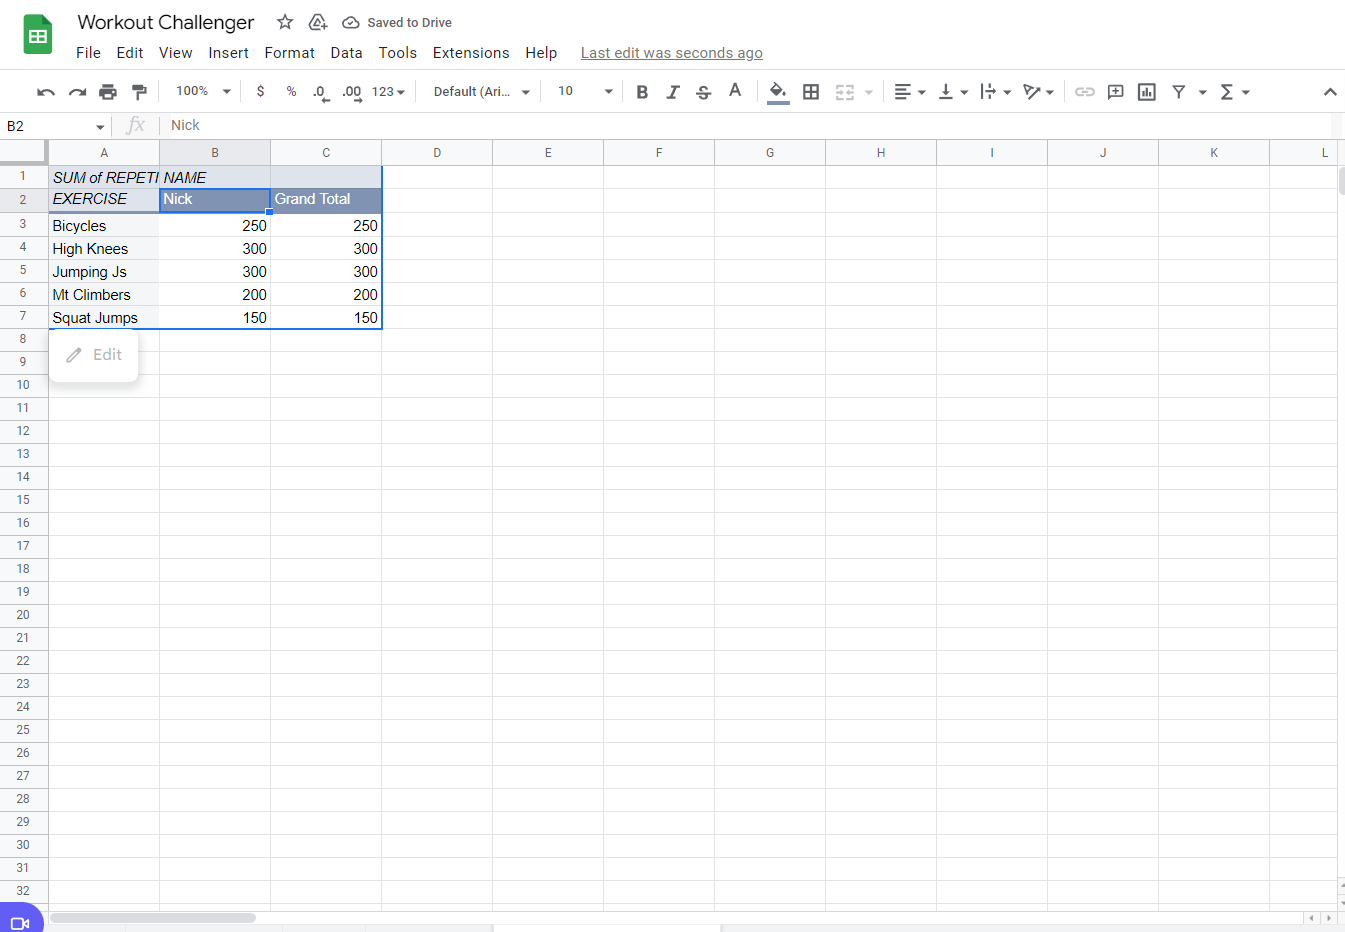Open horizontal align dropdown
The width and height of the screenshot is (1345, 932).
coord(909,92)
